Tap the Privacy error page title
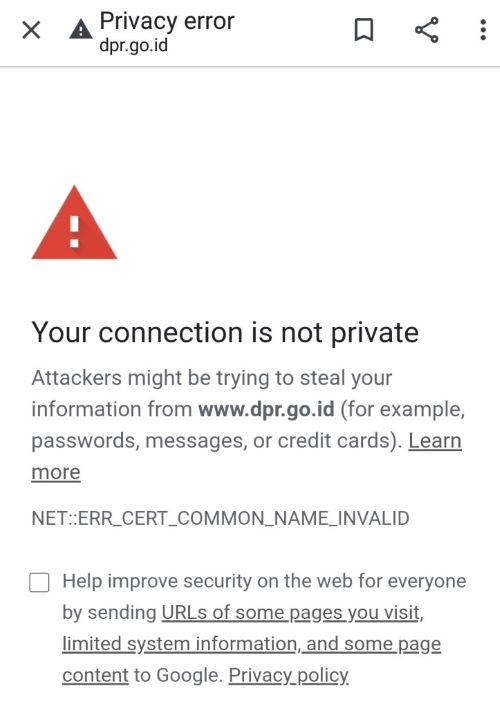 tap(167, 21)
